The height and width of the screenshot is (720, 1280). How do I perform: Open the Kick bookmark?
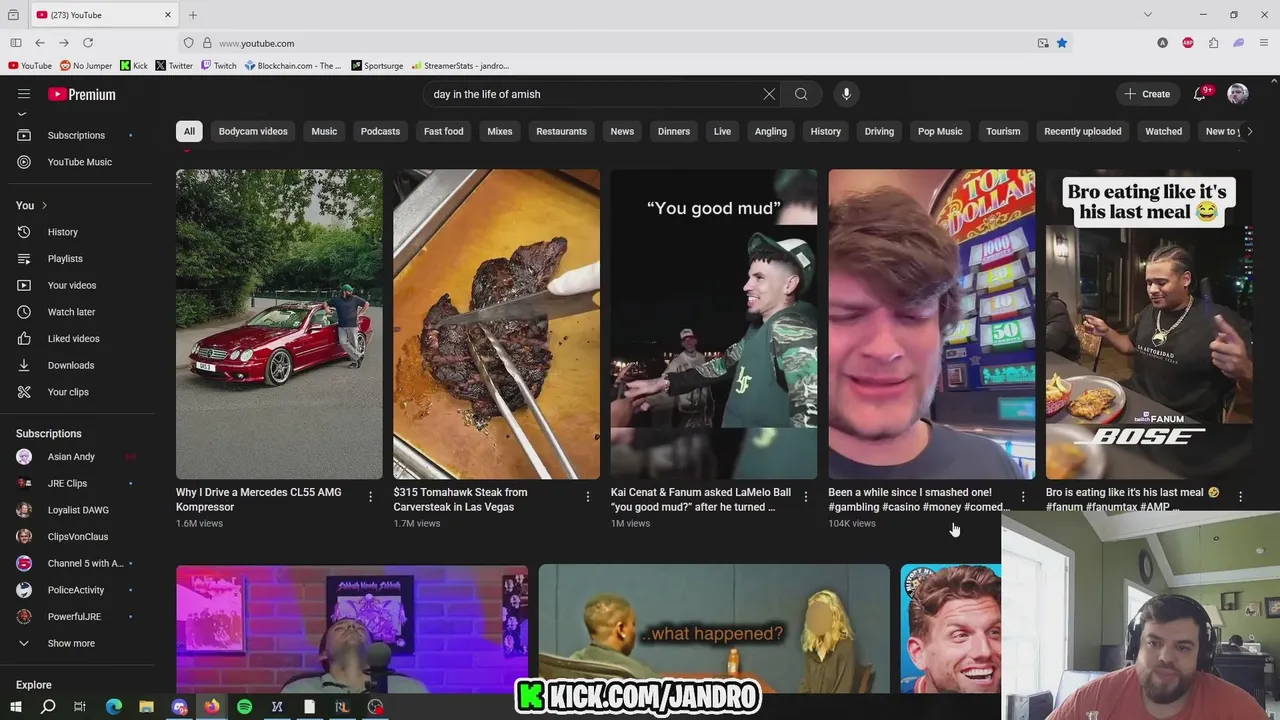pyautogui.click(x=133, y=66)
